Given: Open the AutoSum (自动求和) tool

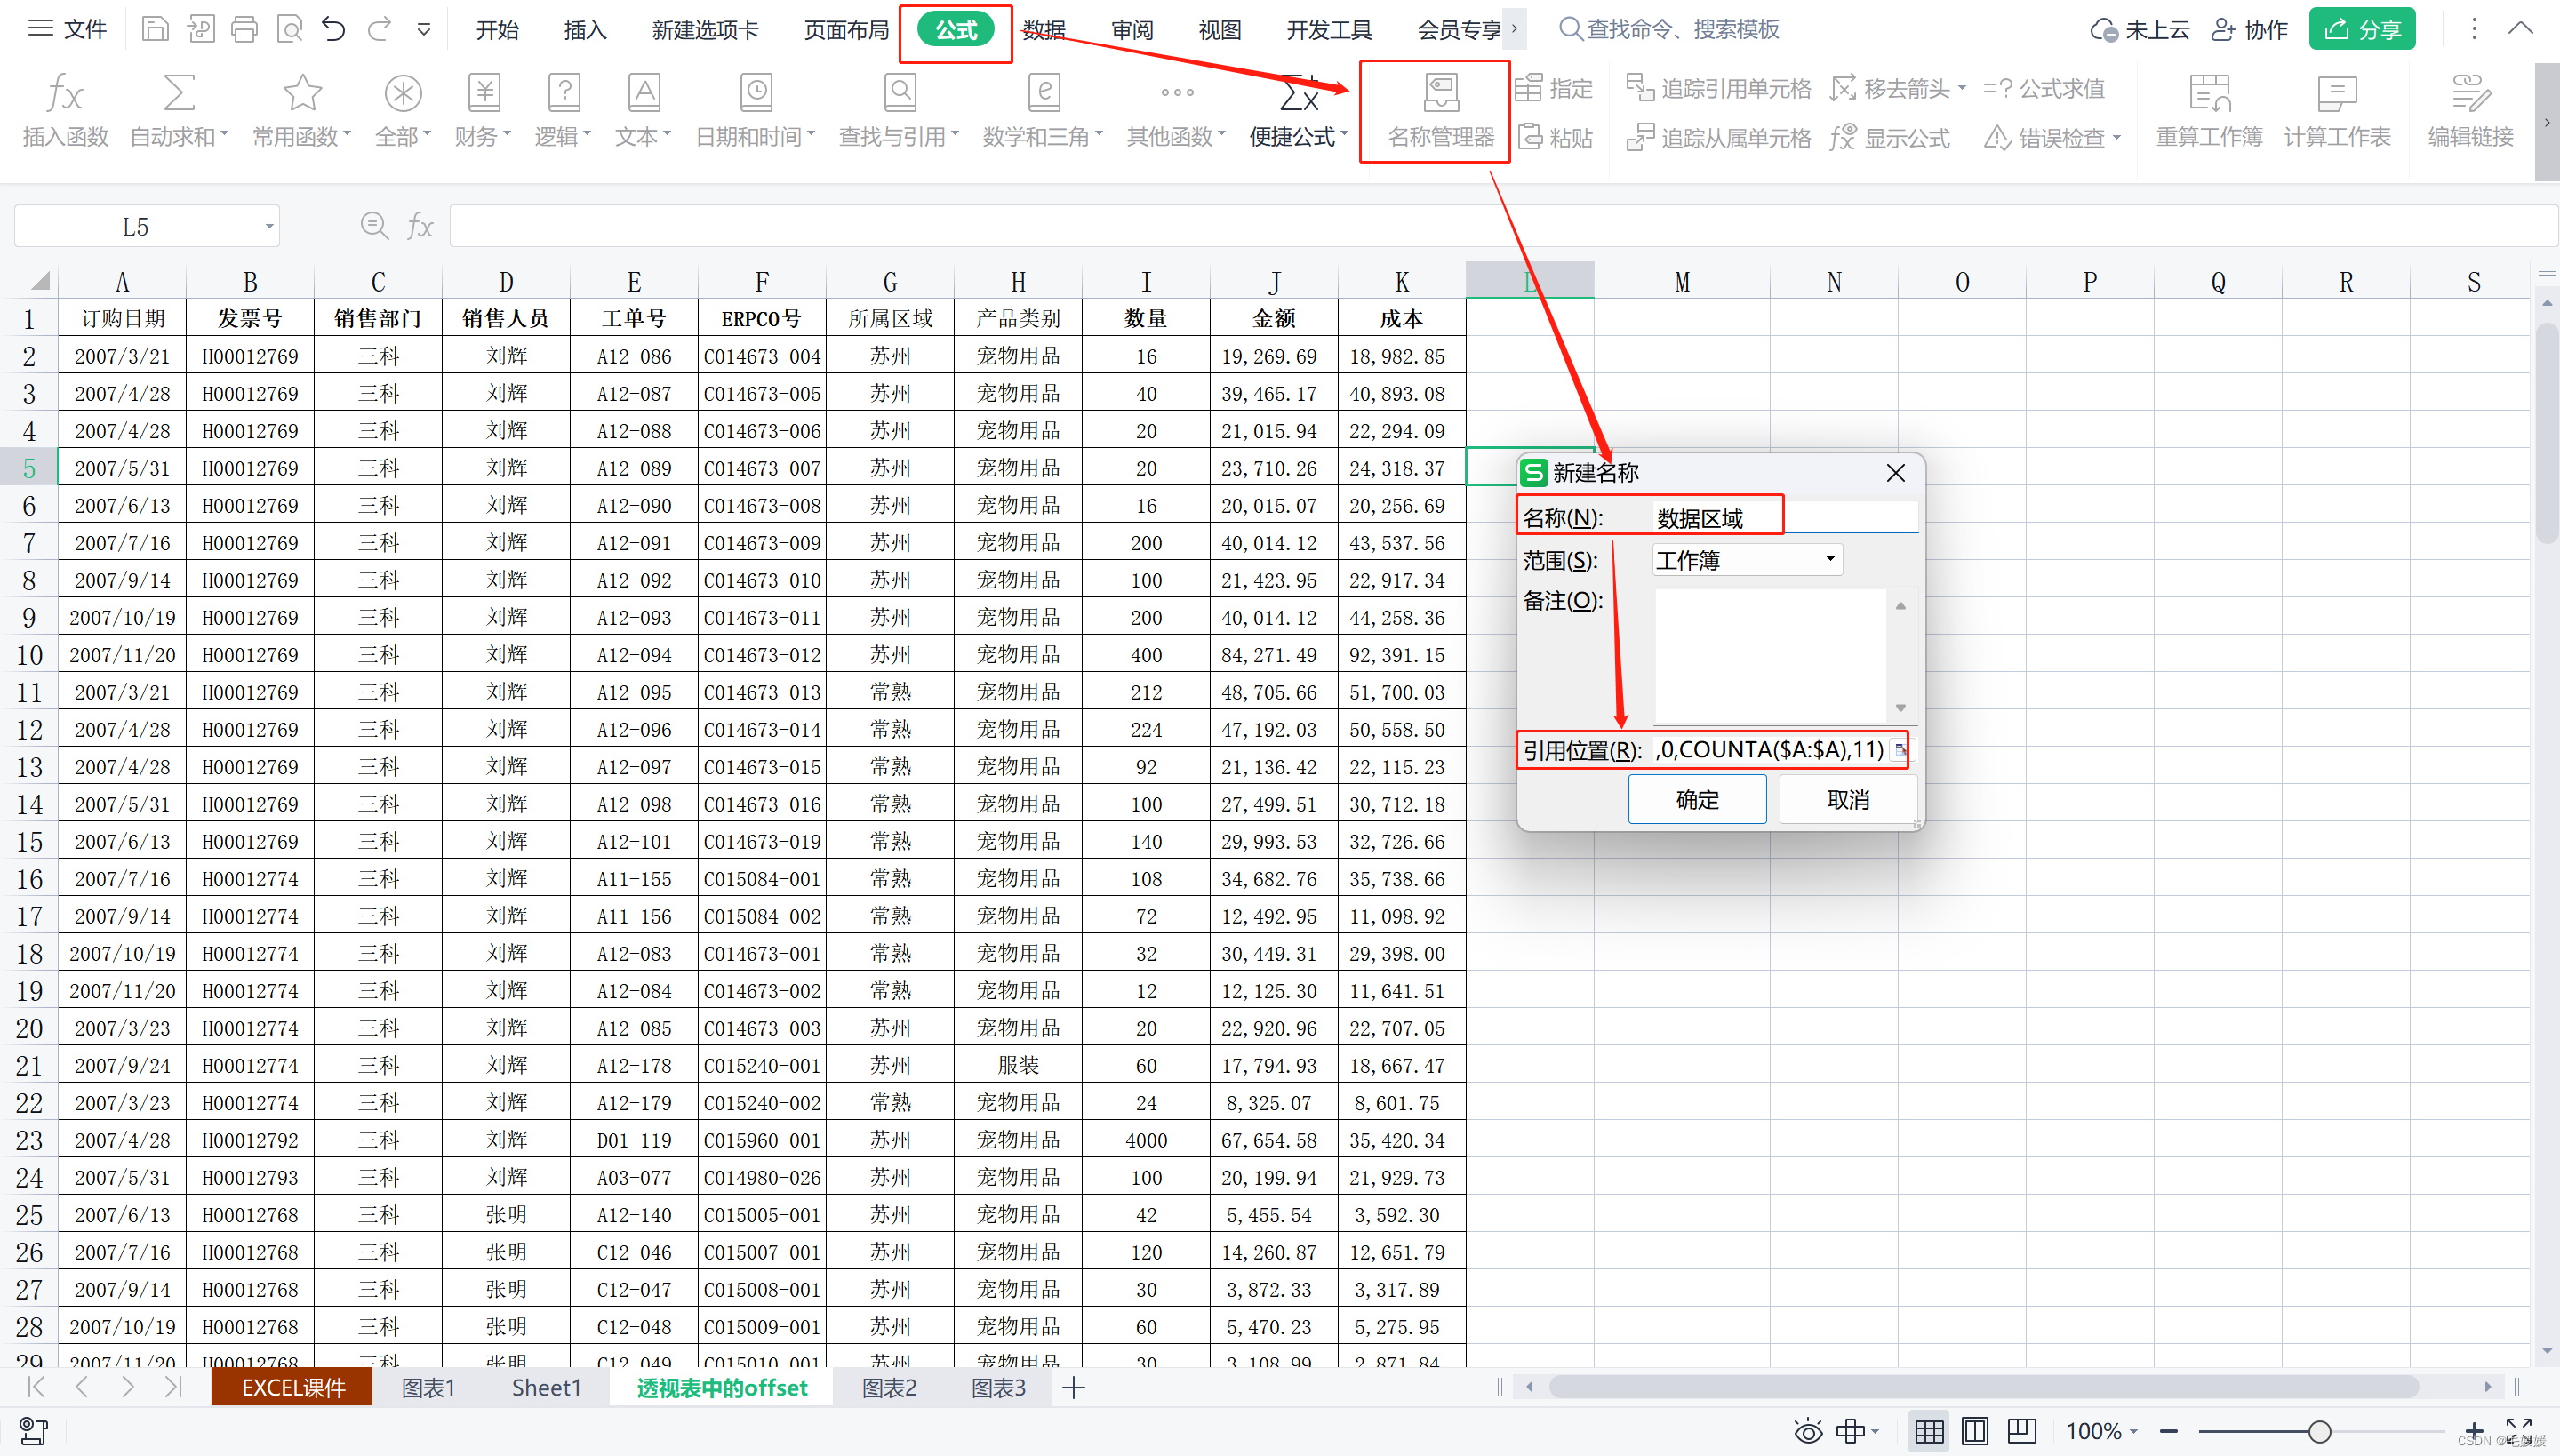Looking at the screenshot, I should pos(179,111).
